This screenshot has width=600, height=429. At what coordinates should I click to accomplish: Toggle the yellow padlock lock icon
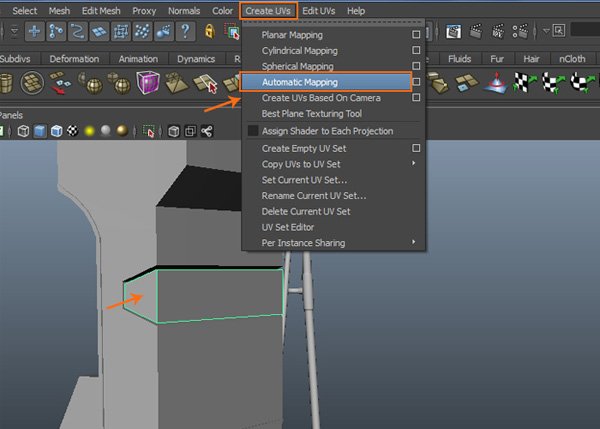(209, 31)
